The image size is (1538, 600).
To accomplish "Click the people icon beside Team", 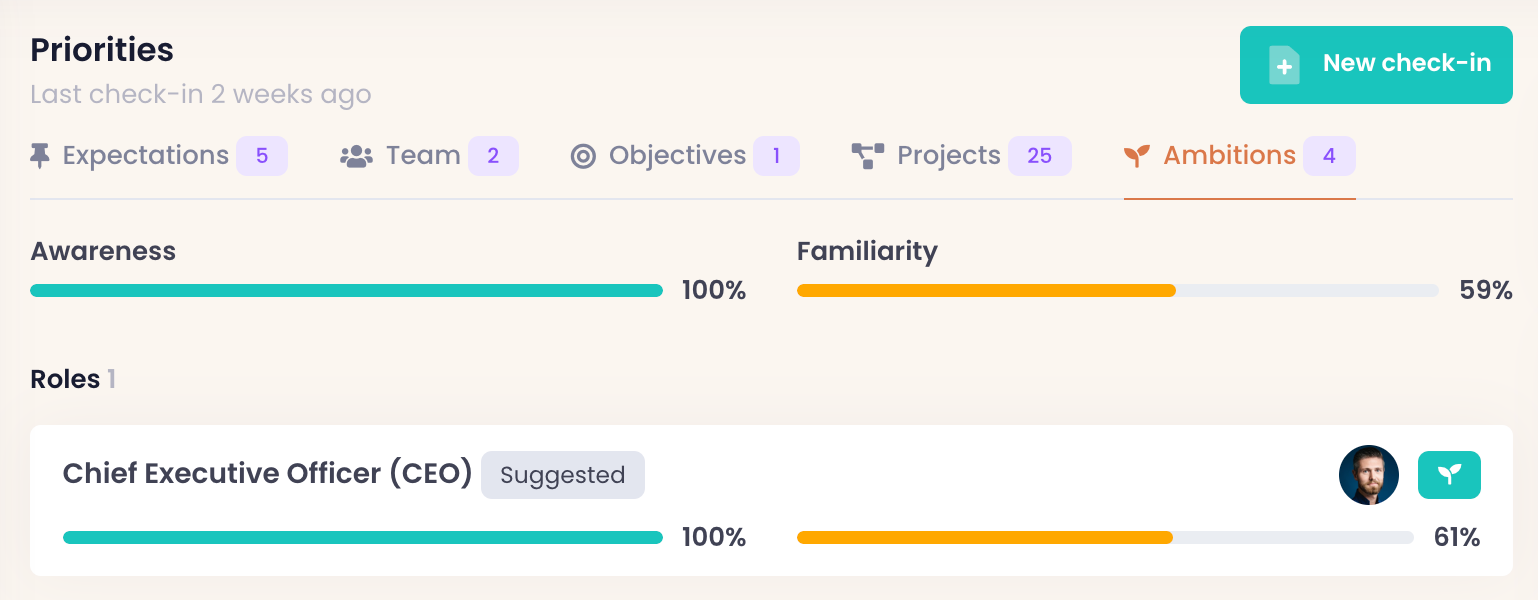I will [x=356, y=156].
